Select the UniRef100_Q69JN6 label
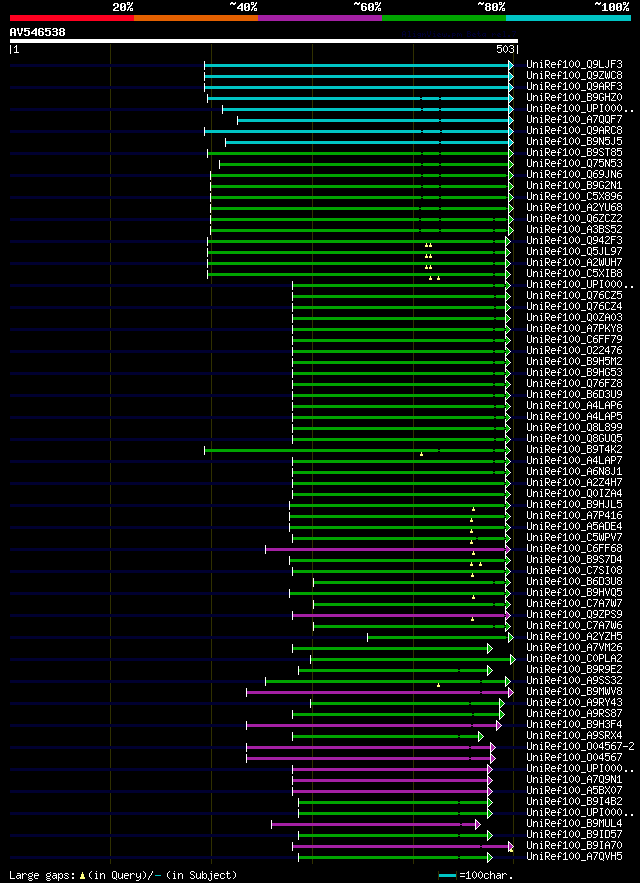Viewport: 640px width, 883px height. point(574,175)
